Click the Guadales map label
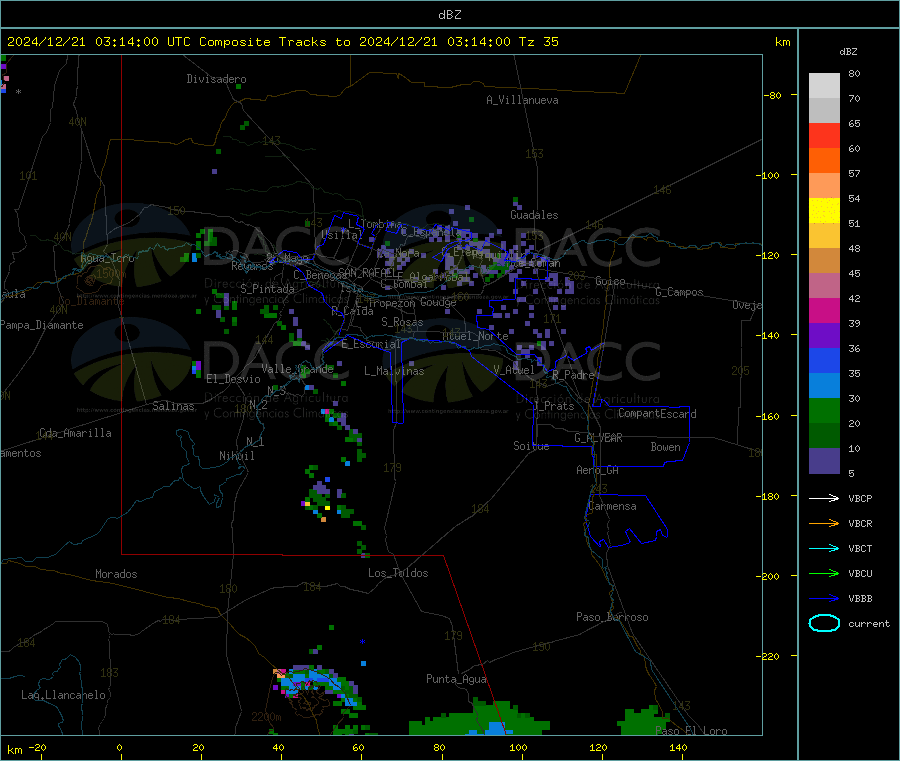Screen dimensions: 900x761 [x=534, y=215]
